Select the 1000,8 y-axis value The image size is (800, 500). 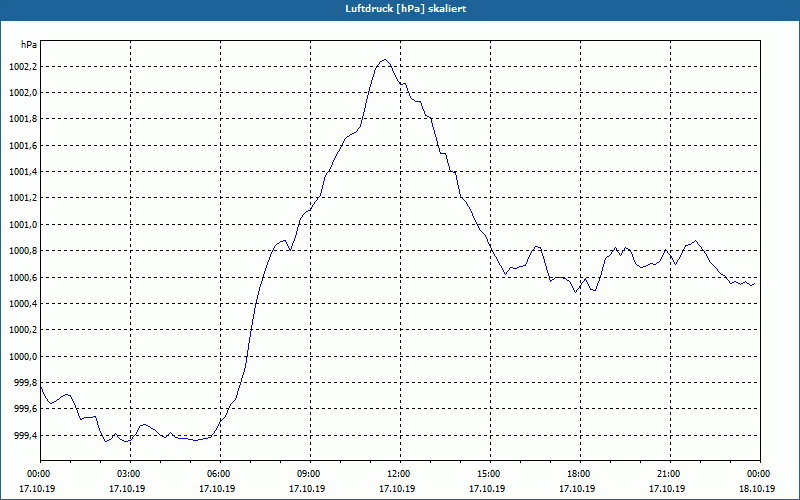pos(23,252)
